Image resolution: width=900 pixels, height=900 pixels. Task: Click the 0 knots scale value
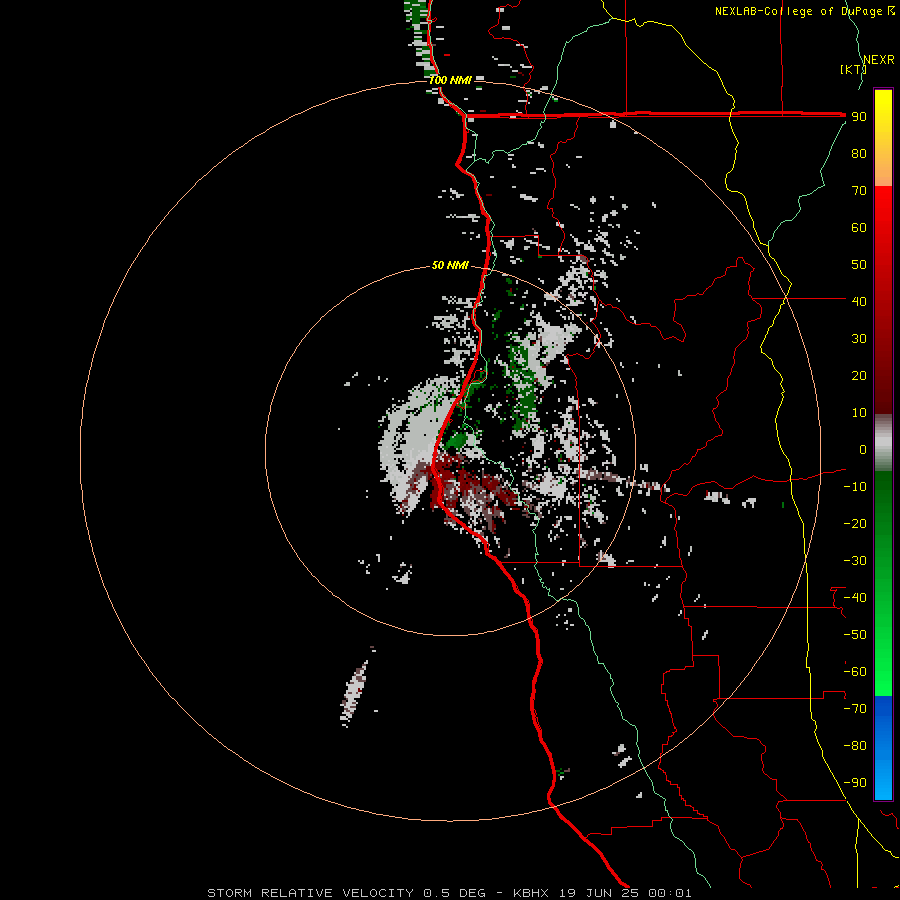[863, 449]
